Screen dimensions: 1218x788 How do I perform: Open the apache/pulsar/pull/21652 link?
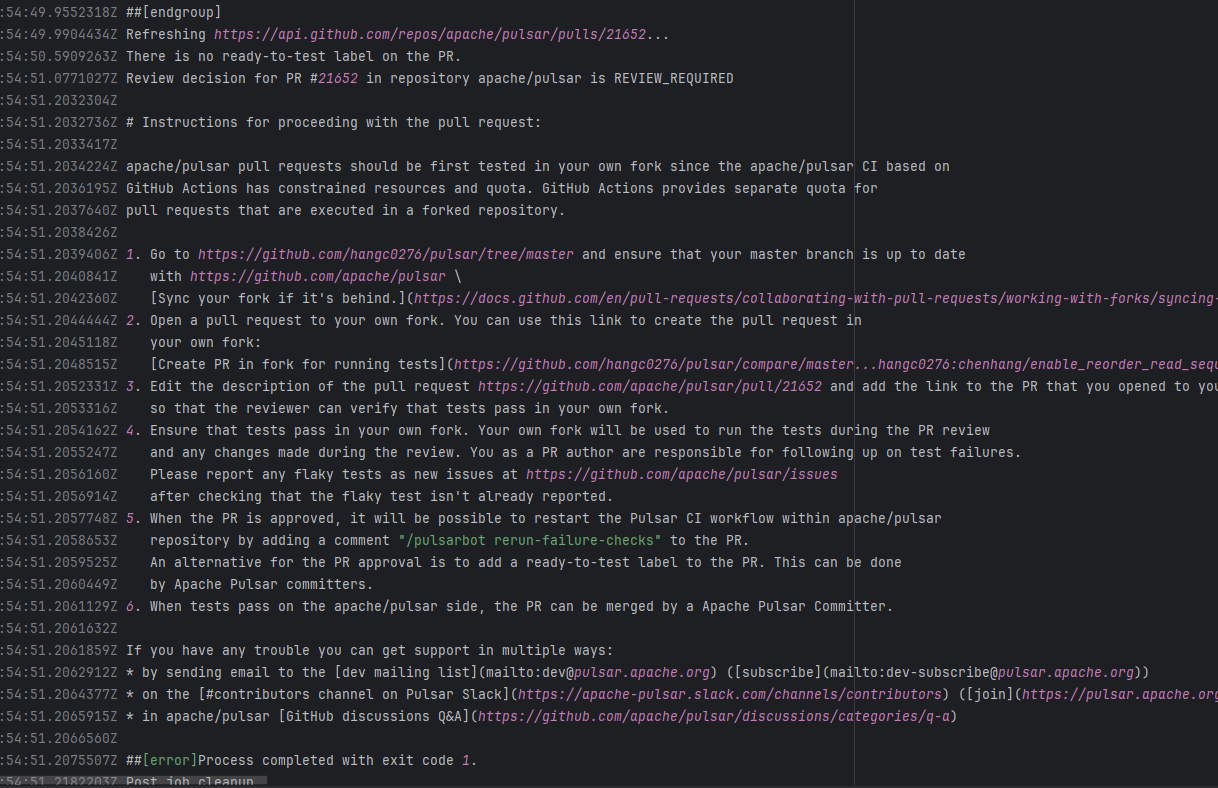pyautogui.click(x=649, y=386)
